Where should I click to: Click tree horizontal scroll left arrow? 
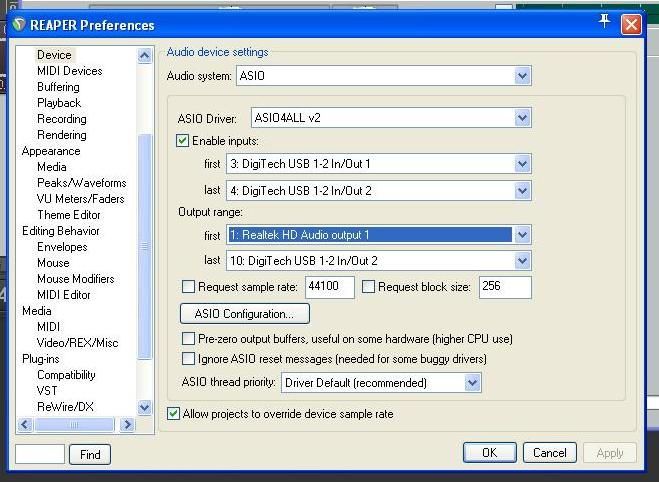pos(25,424)
